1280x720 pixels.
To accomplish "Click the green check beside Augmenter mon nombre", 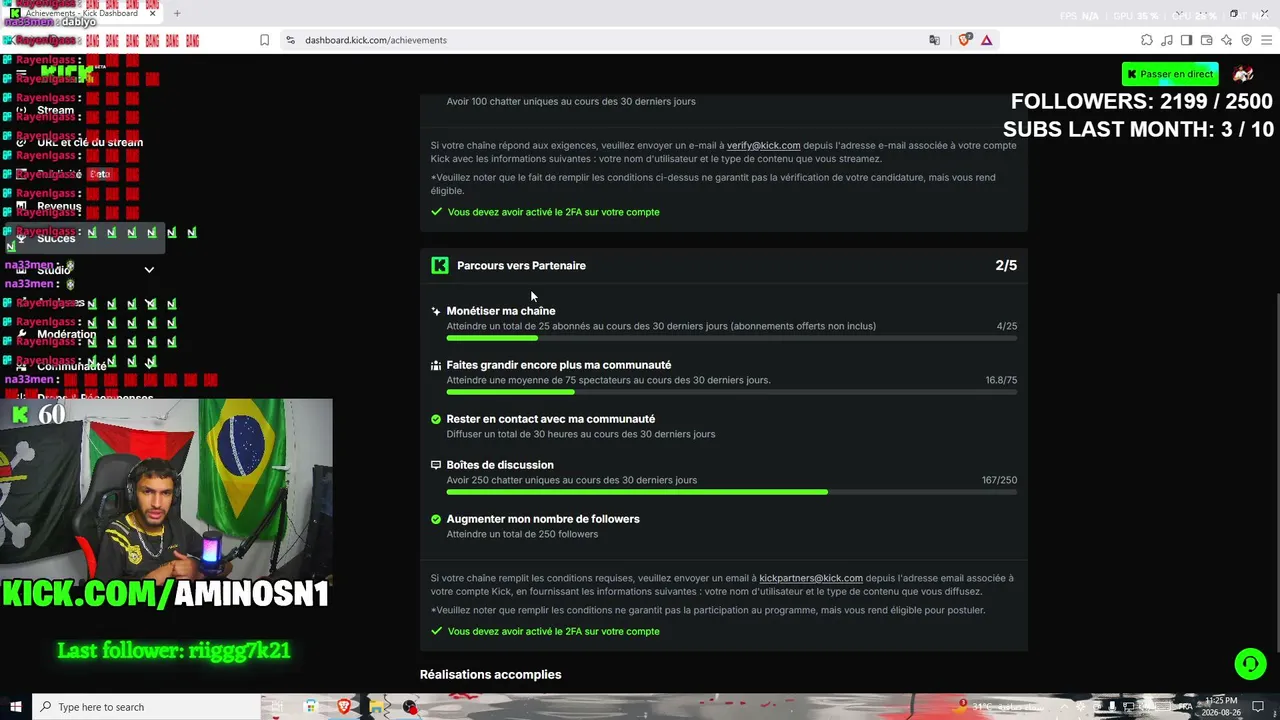I will coord(436,519).
